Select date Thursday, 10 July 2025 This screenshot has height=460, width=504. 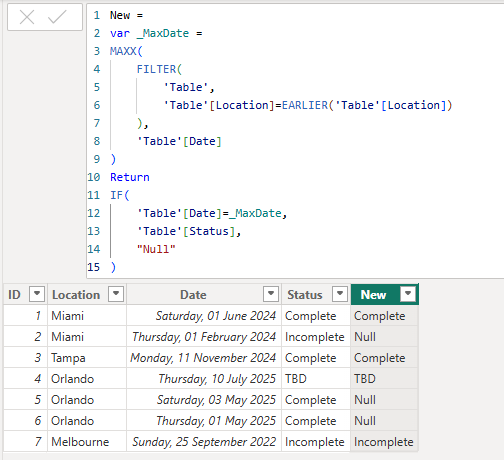coord(204,379)
